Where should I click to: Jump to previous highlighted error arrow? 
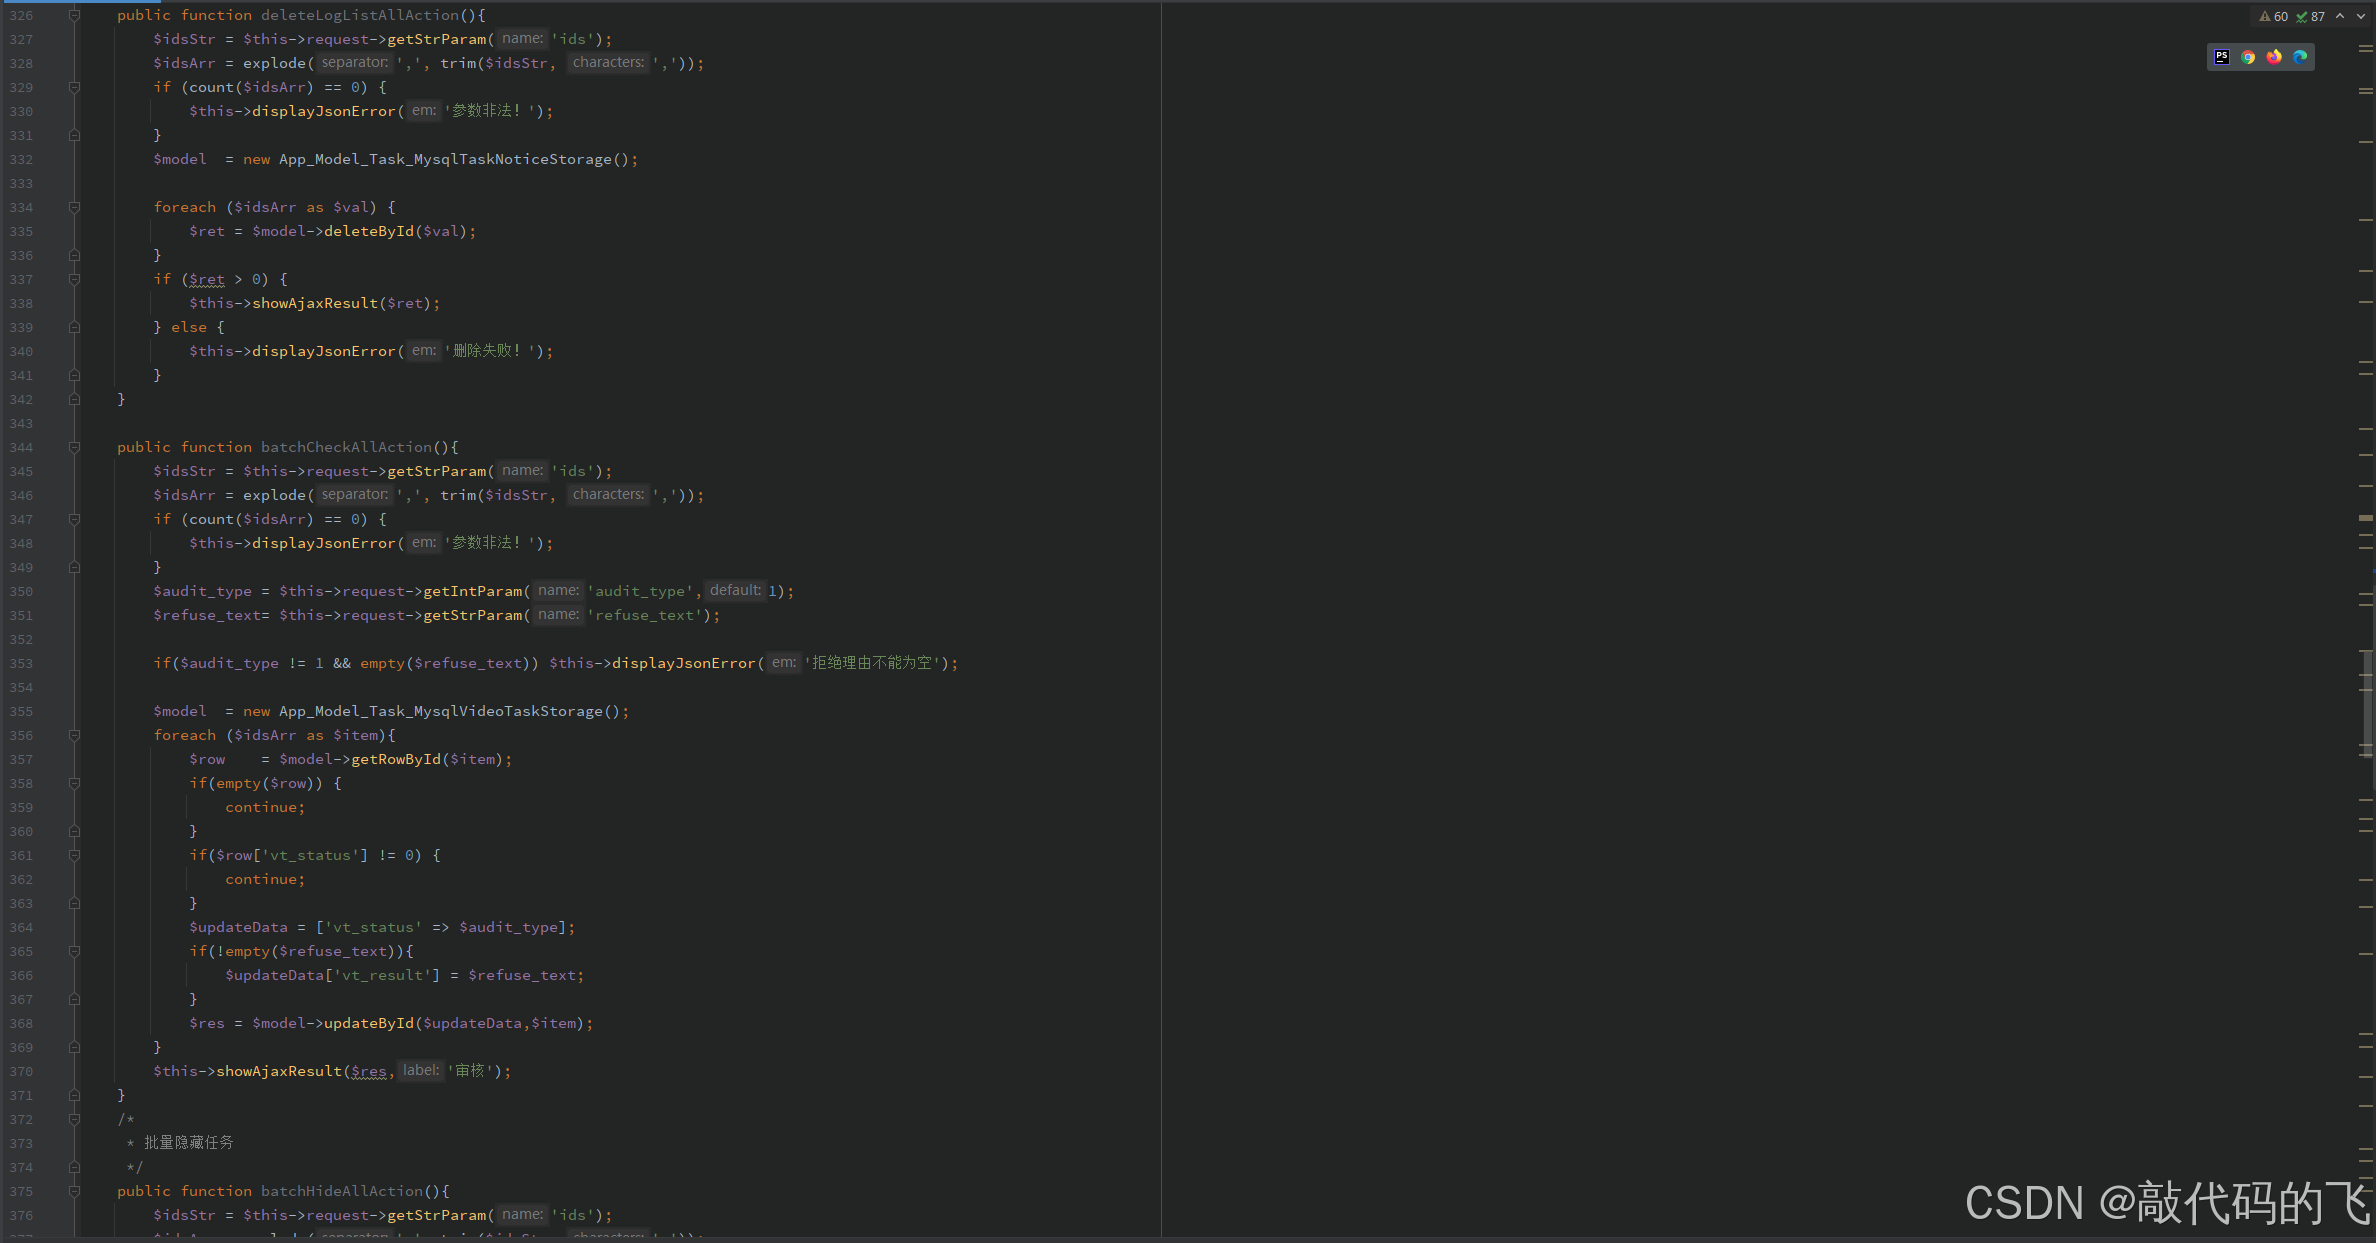[2340, 16]
